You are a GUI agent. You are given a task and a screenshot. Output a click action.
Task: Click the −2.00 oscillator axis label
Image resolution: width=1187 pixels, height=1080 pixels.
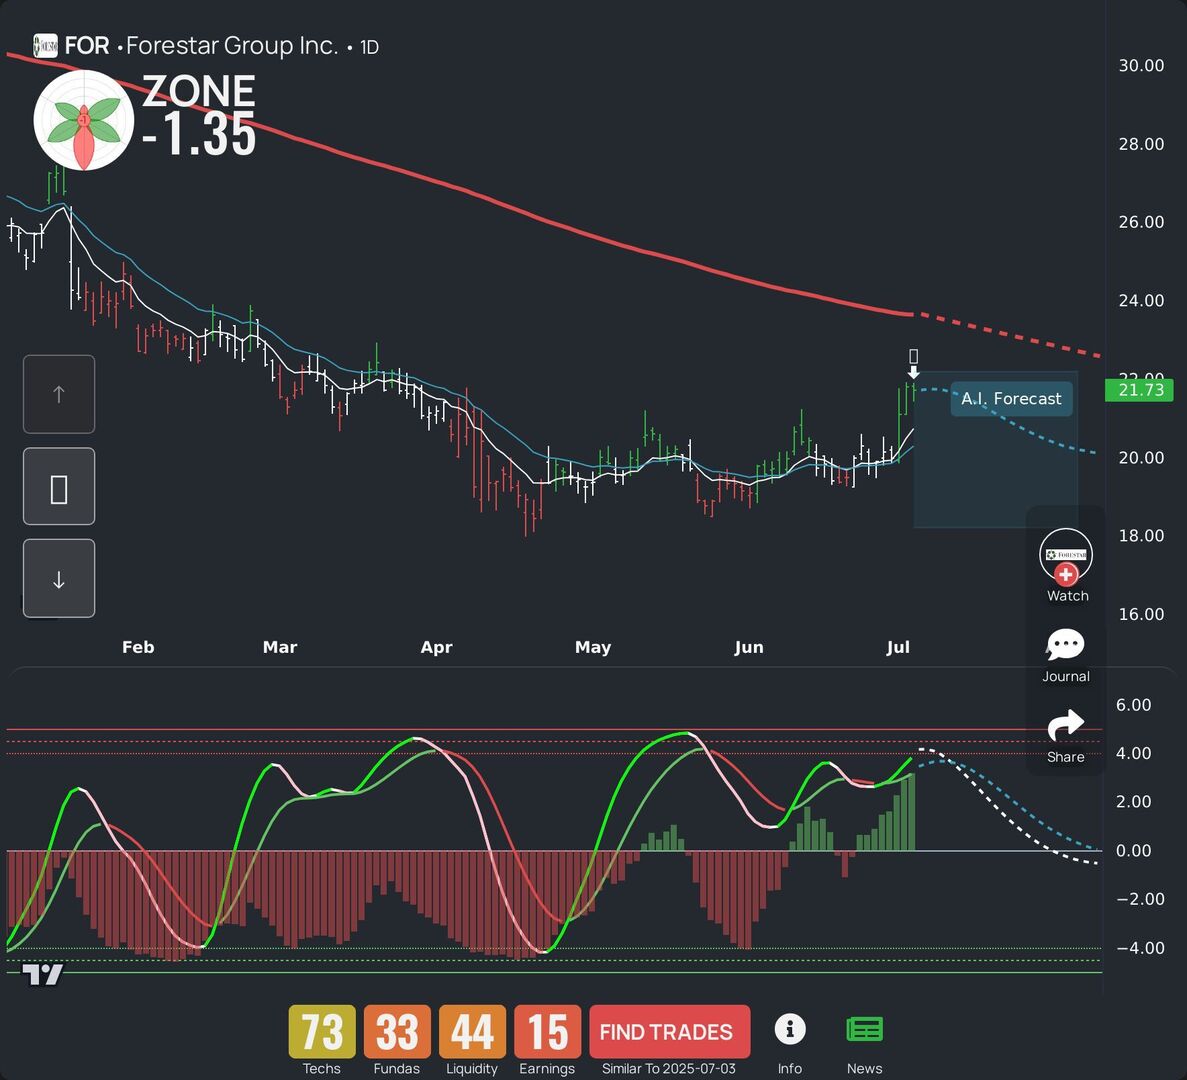coord(1140,899)
